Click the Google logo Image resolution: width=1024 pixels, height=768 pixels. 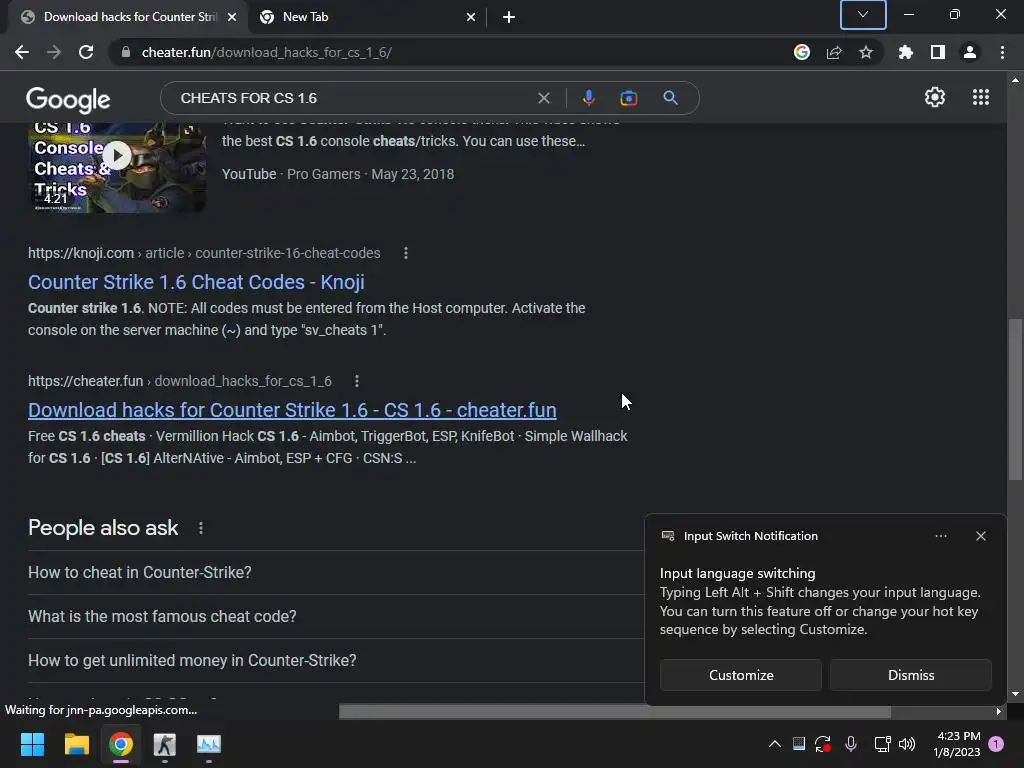[68, 99]
